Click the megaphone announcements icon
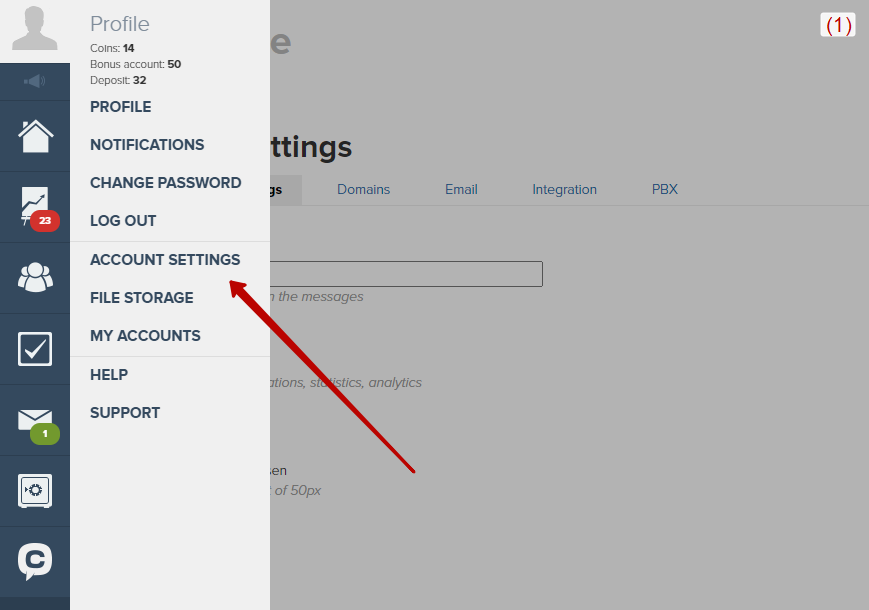This screenshot has height=610, width=869. pyautogui.click(x=34, y=81)
